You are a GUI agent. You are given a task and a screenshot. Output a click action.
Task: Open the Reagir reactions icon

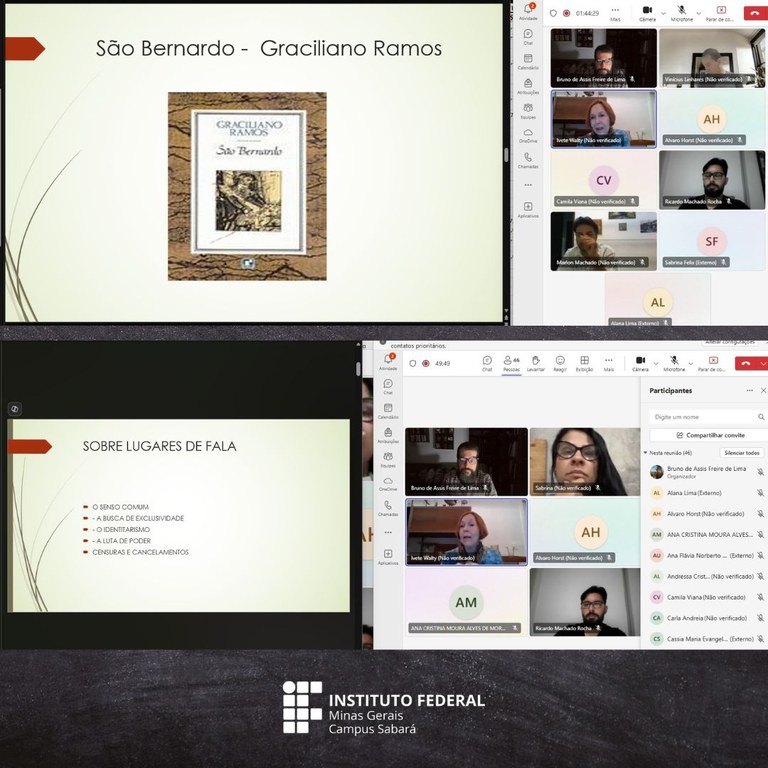(560, 362)
